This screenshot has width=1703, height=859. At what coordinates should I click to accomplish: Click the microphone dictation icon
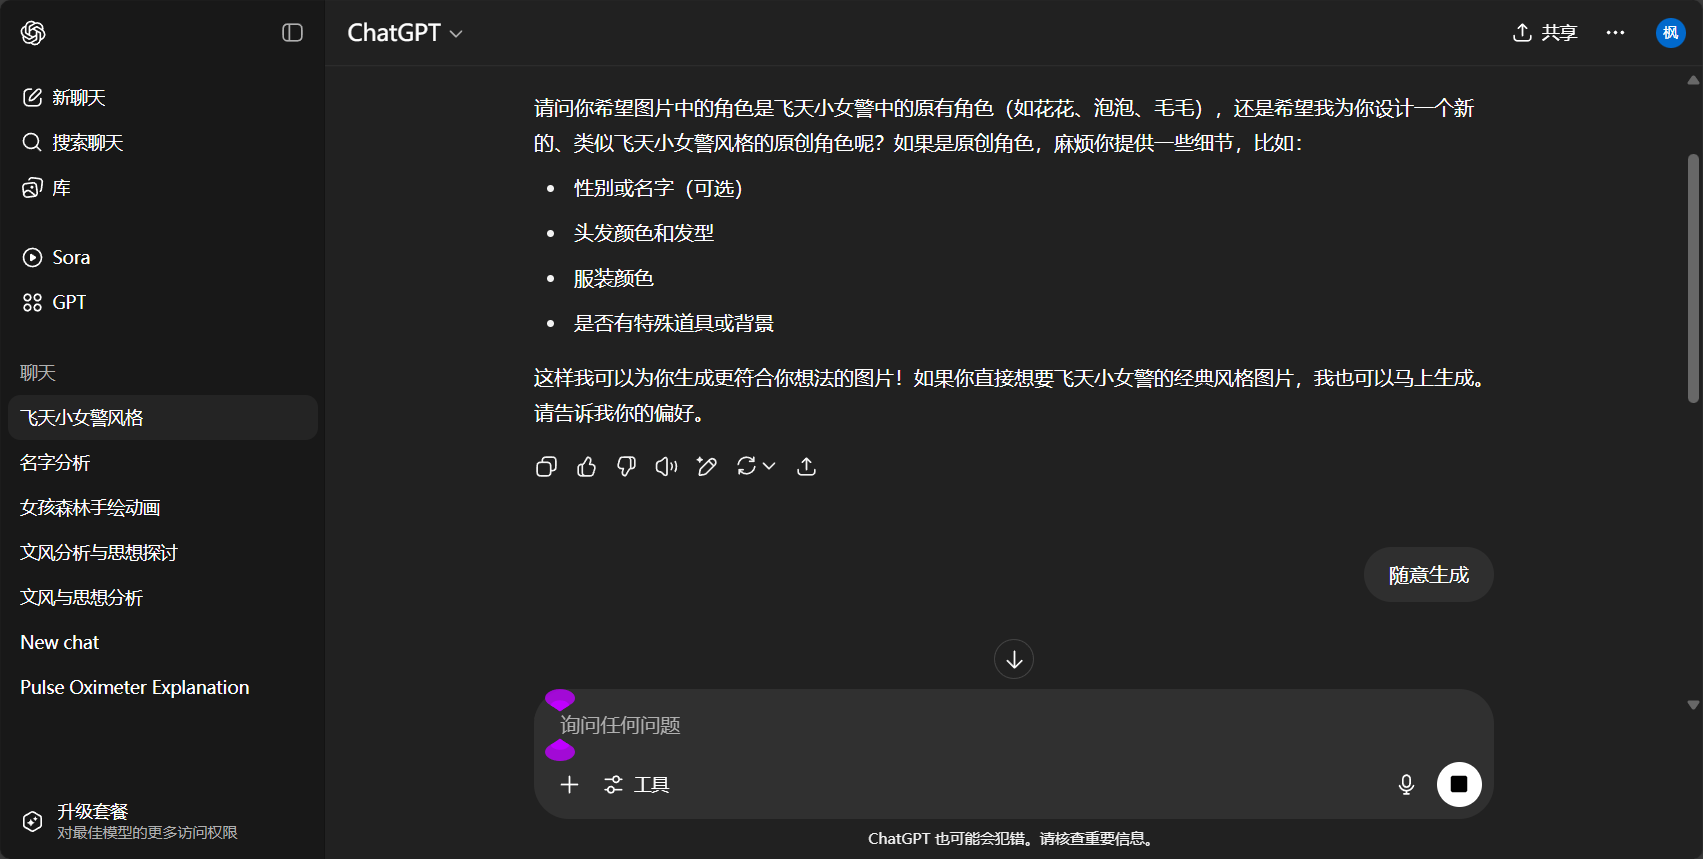click(1406, 785)
